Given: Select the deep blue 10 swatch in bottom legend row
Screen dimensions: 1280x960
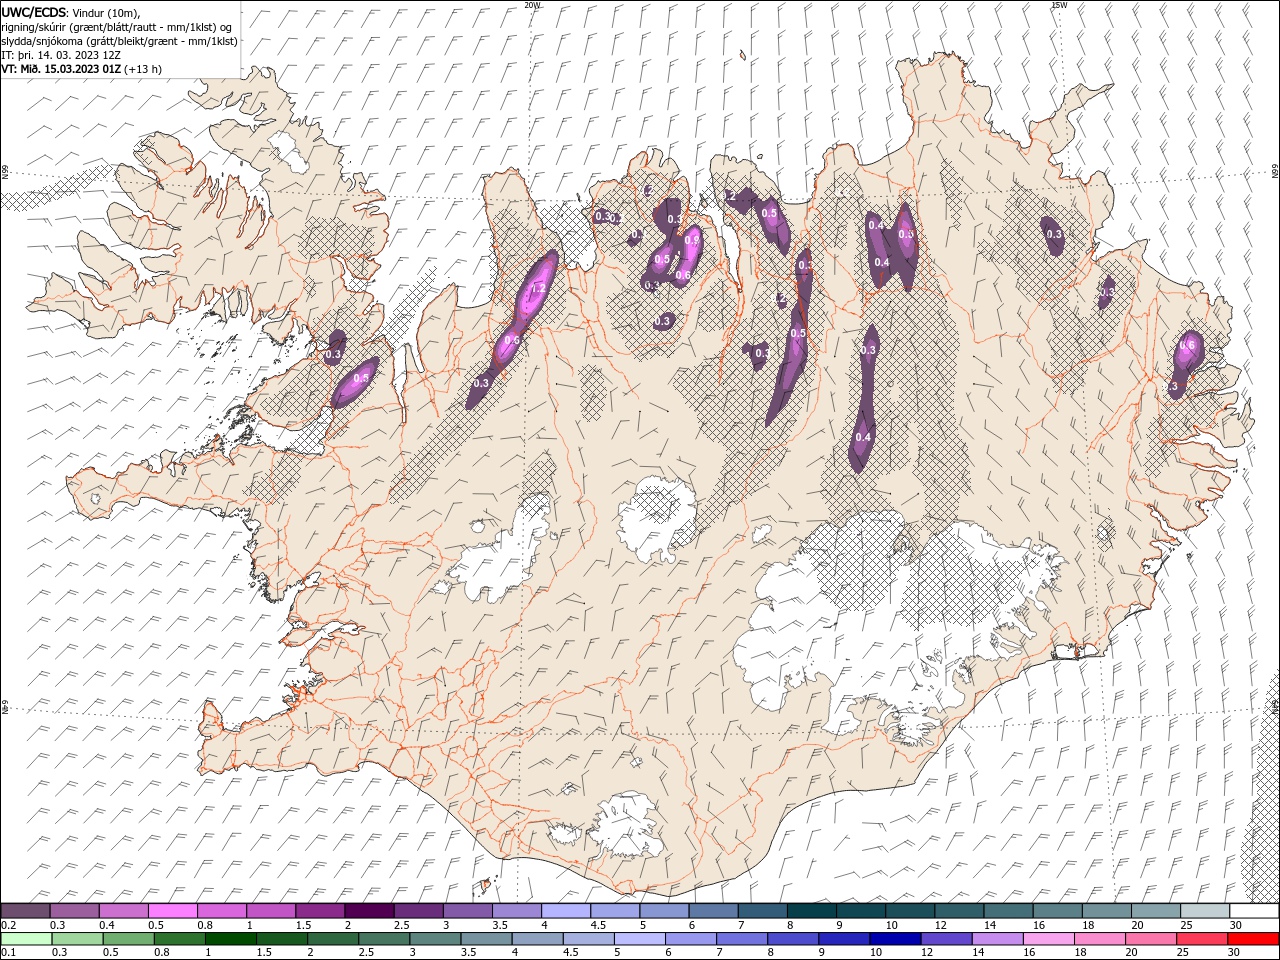Looking at the screenshot, I should pyautogui.click(x=894, y=940).
